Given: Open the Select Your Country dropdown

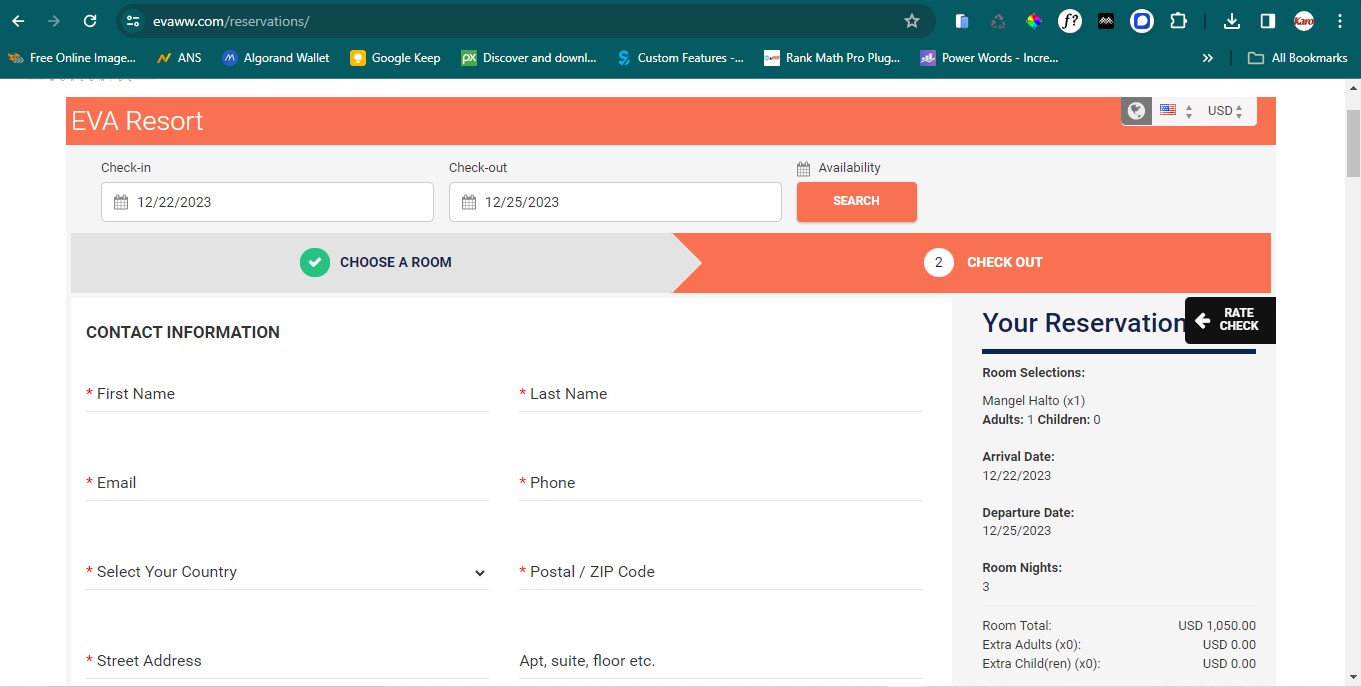Looking at the screenshot, I should coord(287,572).
